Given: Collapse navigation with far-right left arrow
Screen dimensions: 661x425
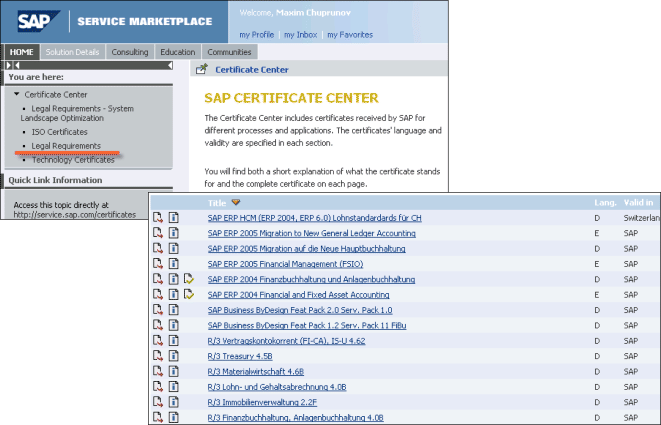Looking at the screenshot, I should (170, 65).
